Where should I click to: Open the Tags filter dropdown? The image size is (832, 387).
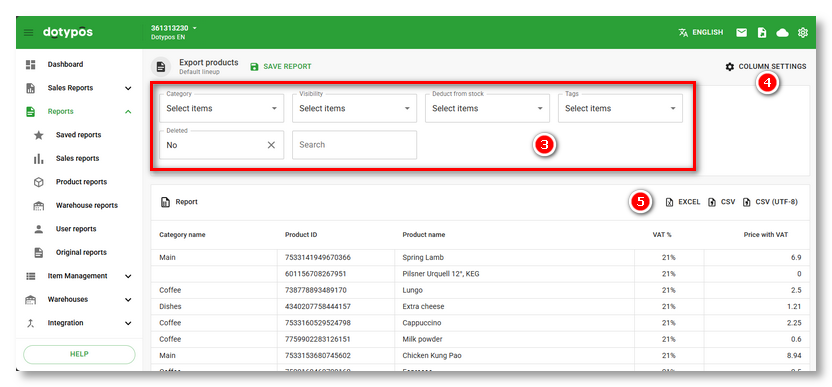(x=620, y=108)
